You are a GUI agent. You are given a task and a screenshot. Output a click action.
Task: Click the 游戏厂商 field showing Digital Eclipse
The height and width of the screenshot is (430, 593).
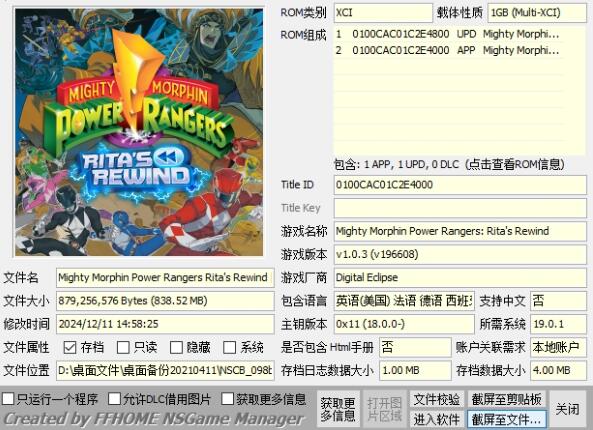(460, 278)
